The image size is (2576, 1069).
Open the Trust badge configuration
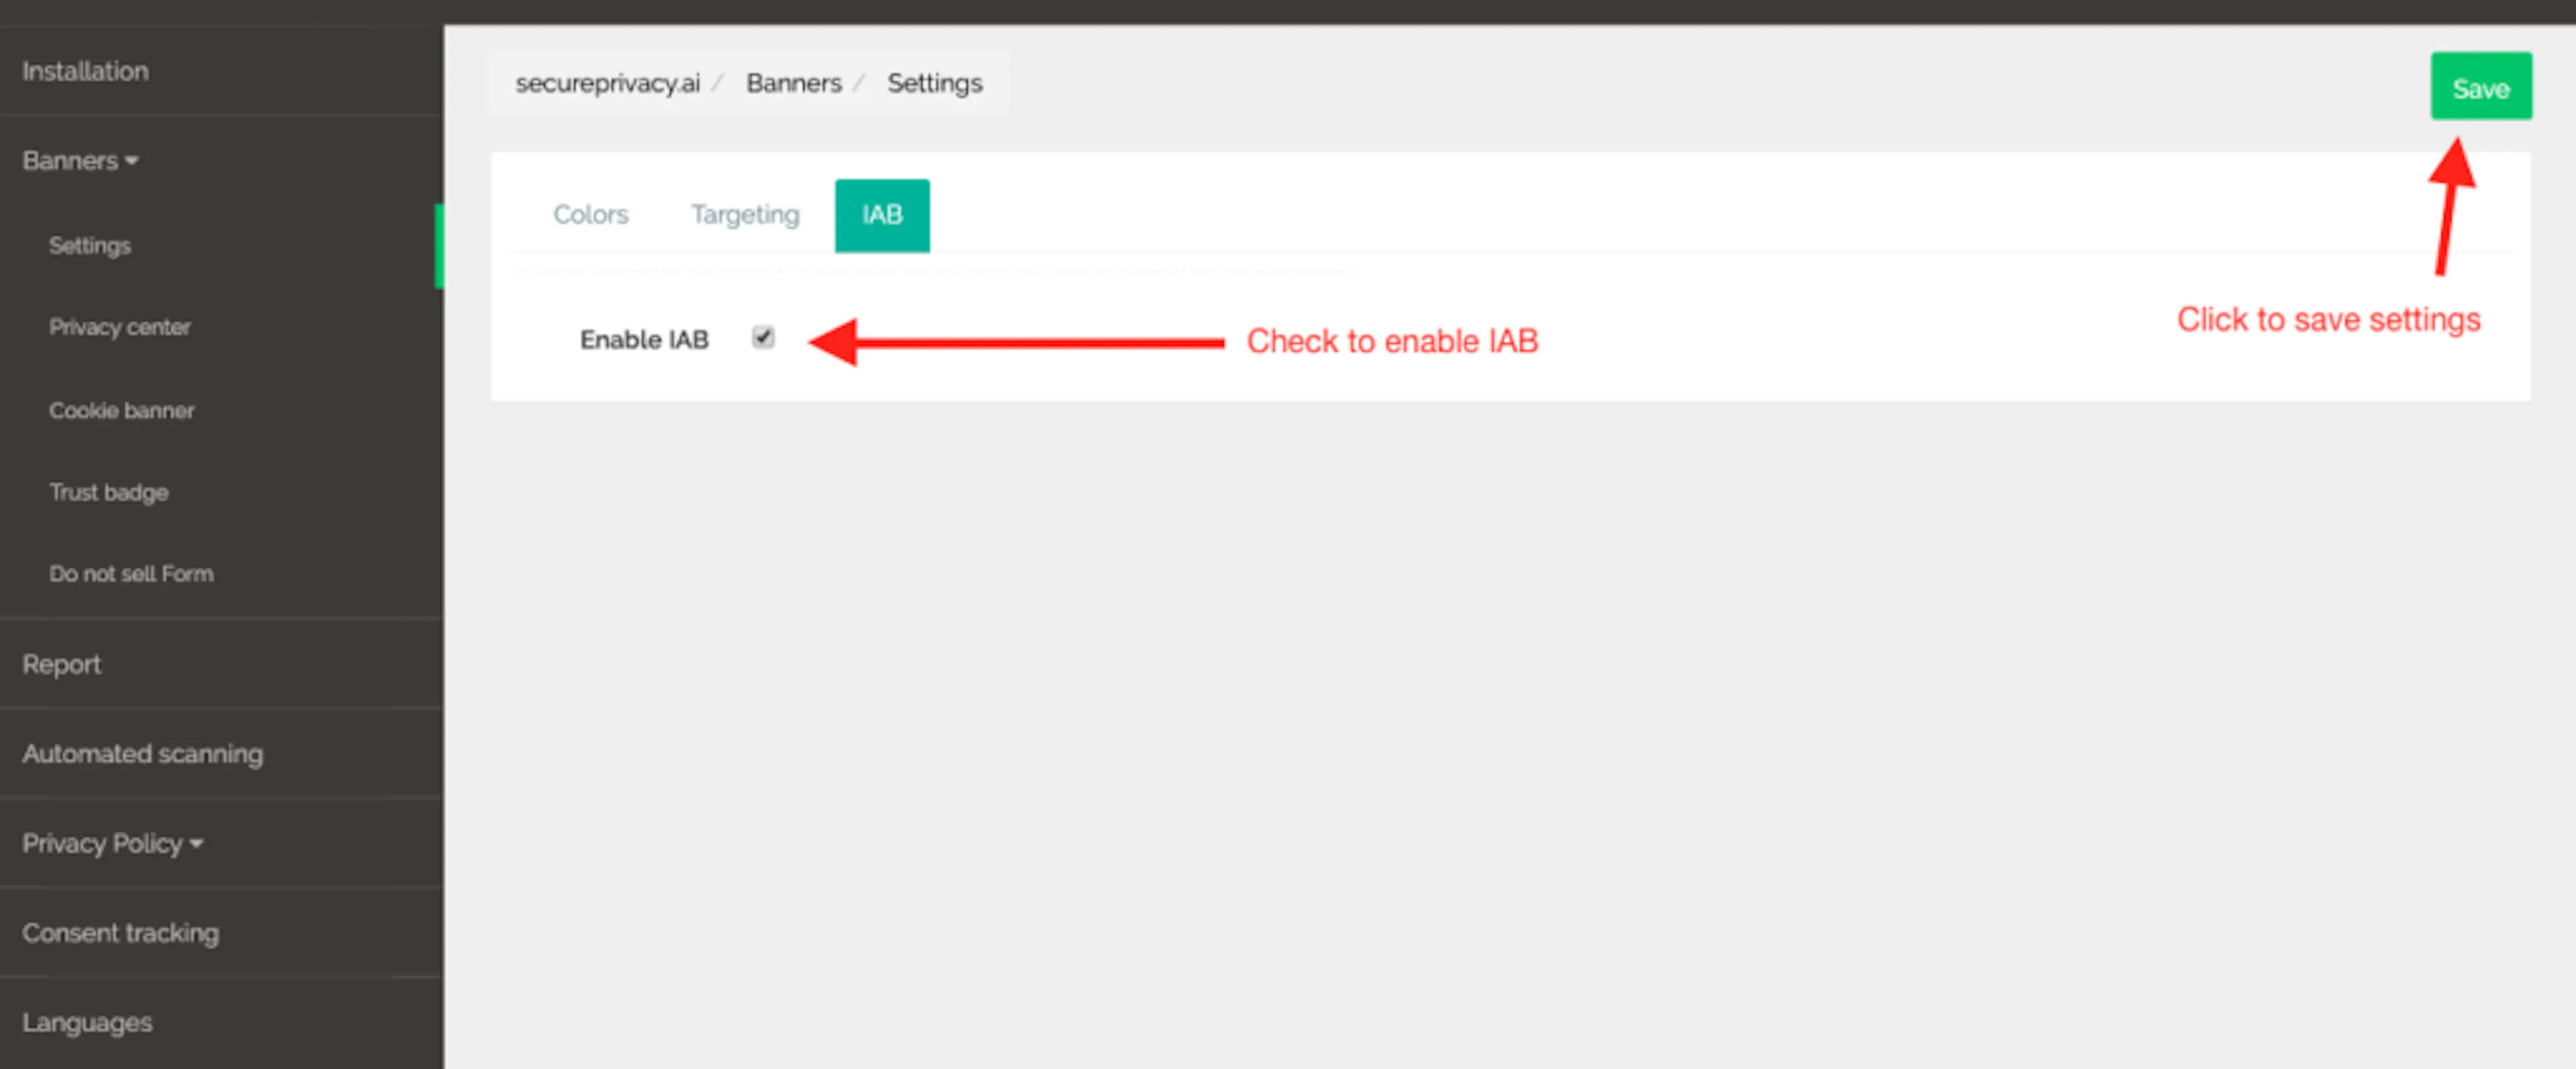(x=108, y=491)
